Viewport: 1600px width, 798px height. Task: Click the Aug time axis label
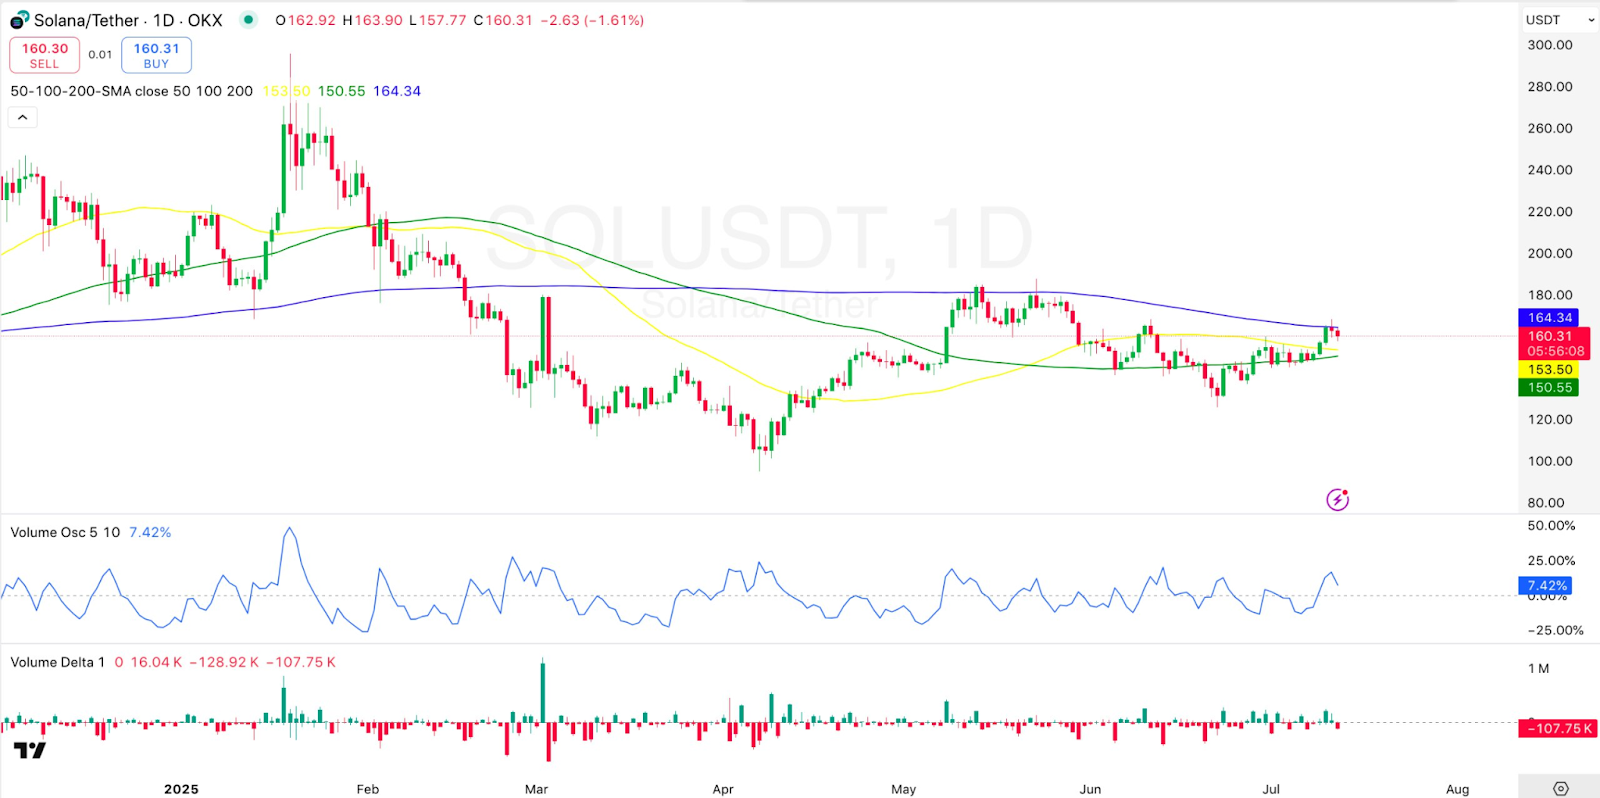click(1458, 789)
